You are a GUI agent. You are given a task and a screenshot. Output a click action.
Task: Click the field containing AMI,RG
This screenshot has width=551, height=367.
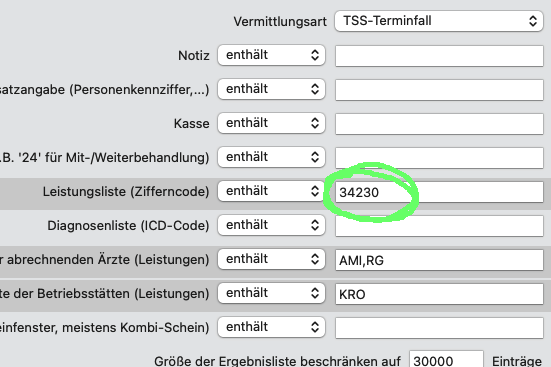tap(439, 260)
